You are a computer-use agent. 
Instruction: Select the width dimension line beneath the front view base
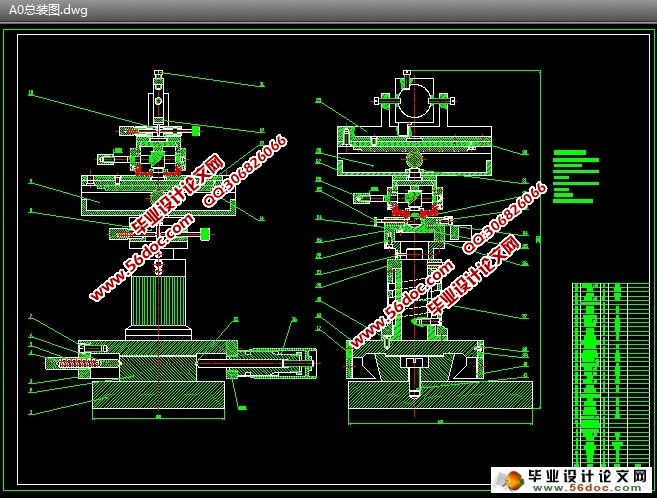tap(440, 423)
